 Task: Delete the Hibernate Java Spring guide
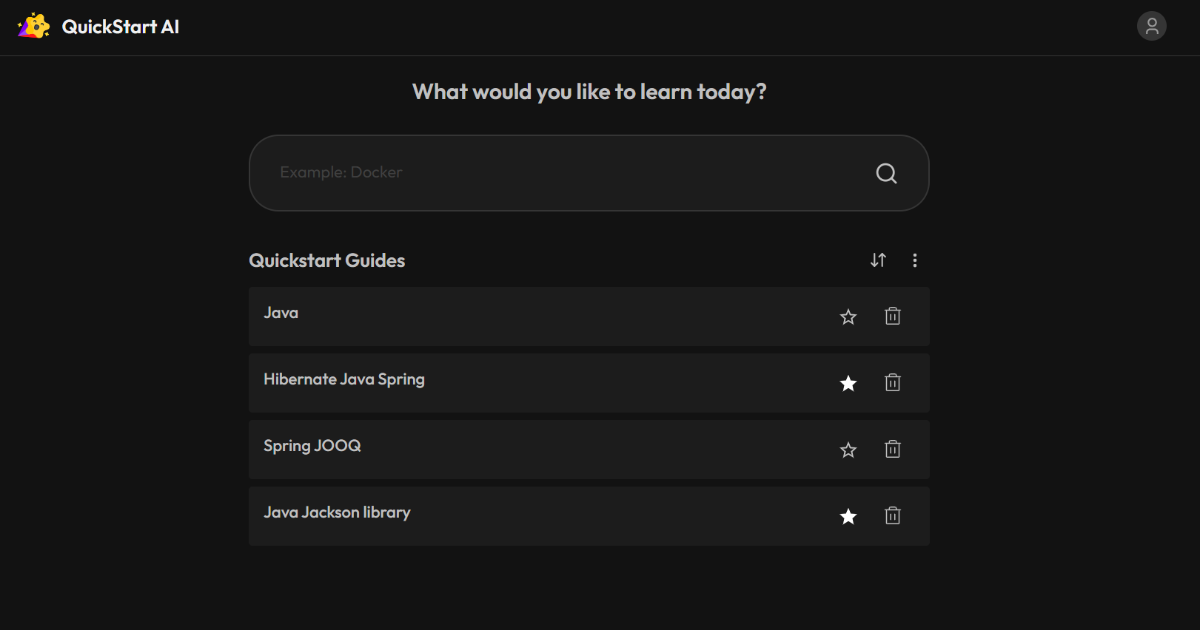pyautogui.click(x=893, y=382)
